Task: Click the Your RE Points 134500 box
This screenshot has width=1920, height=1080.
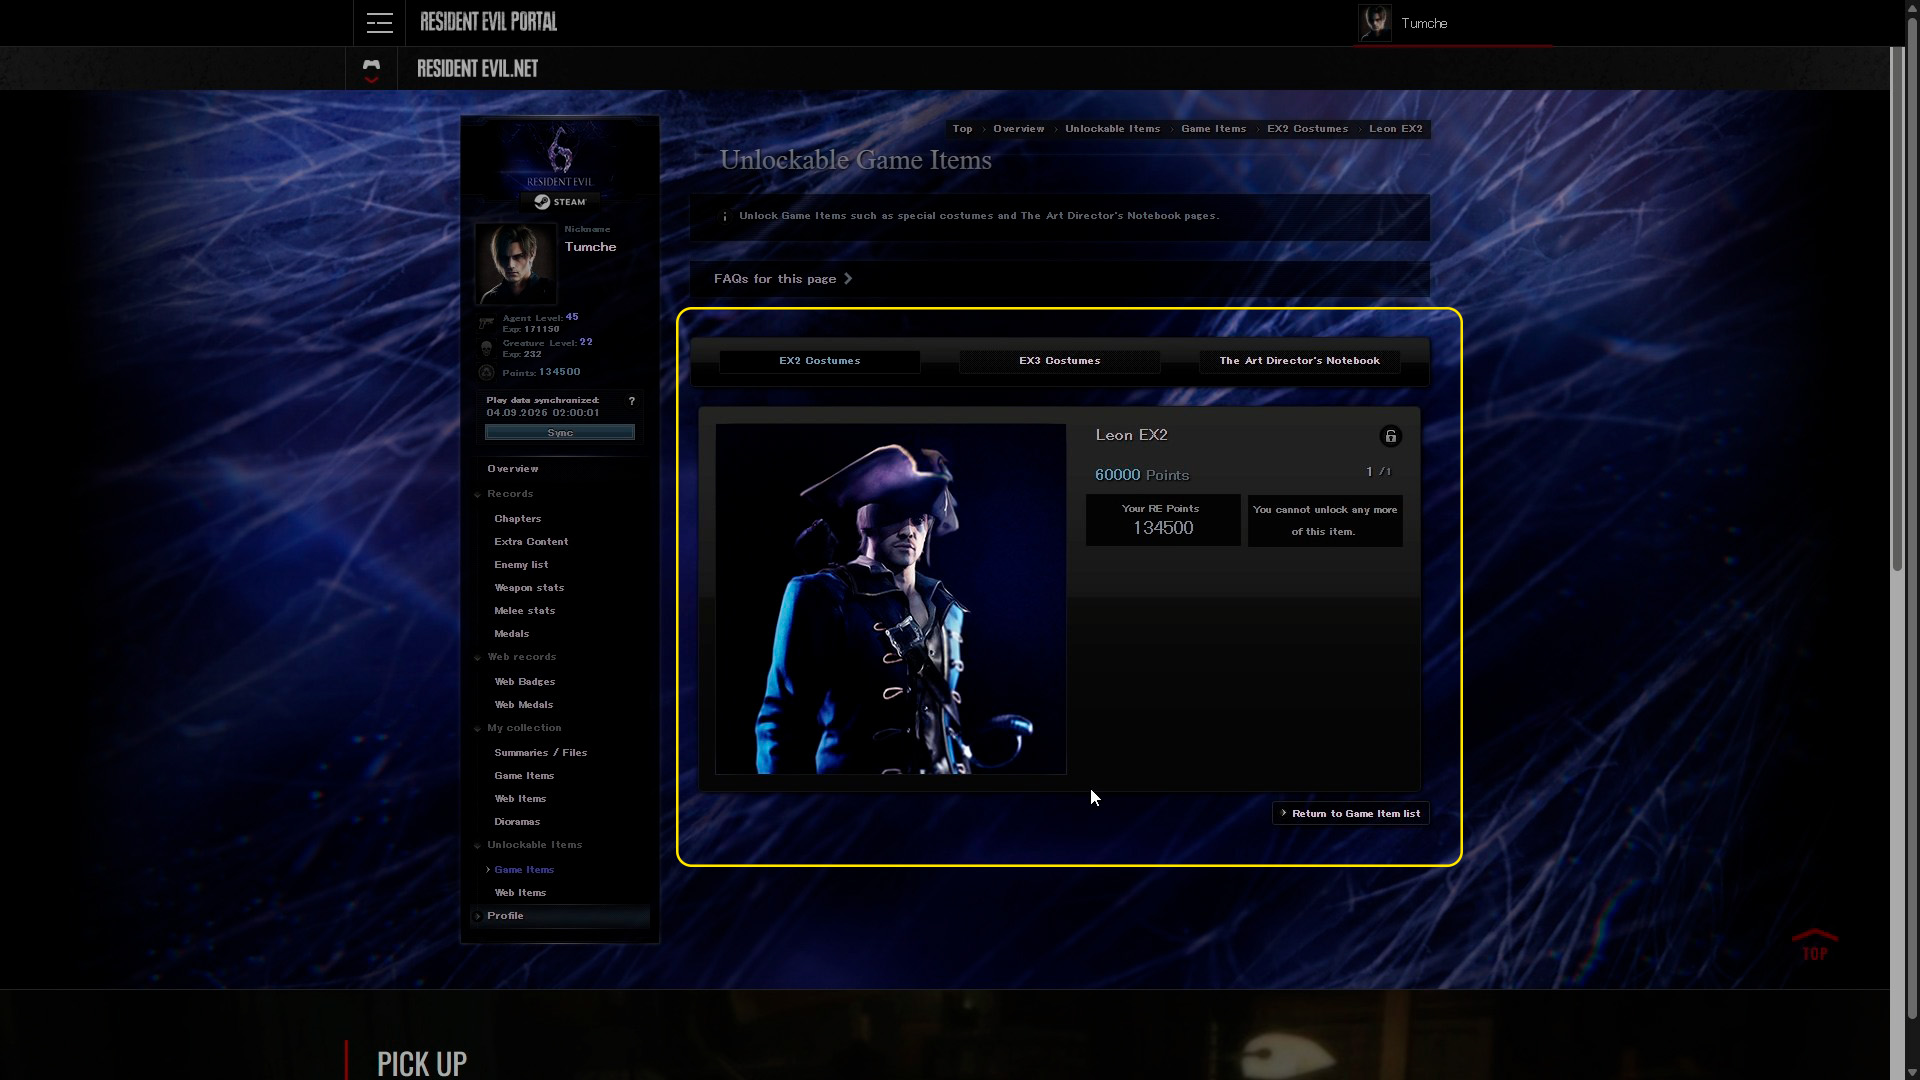Action: 1163,520
